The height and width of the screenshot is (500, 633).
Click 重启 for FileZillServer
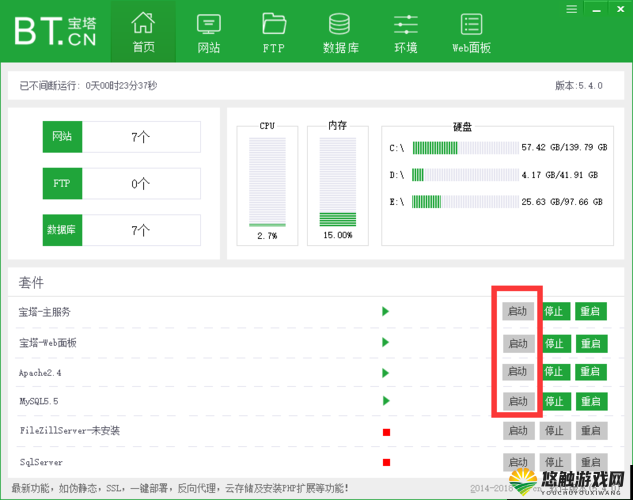591,431
